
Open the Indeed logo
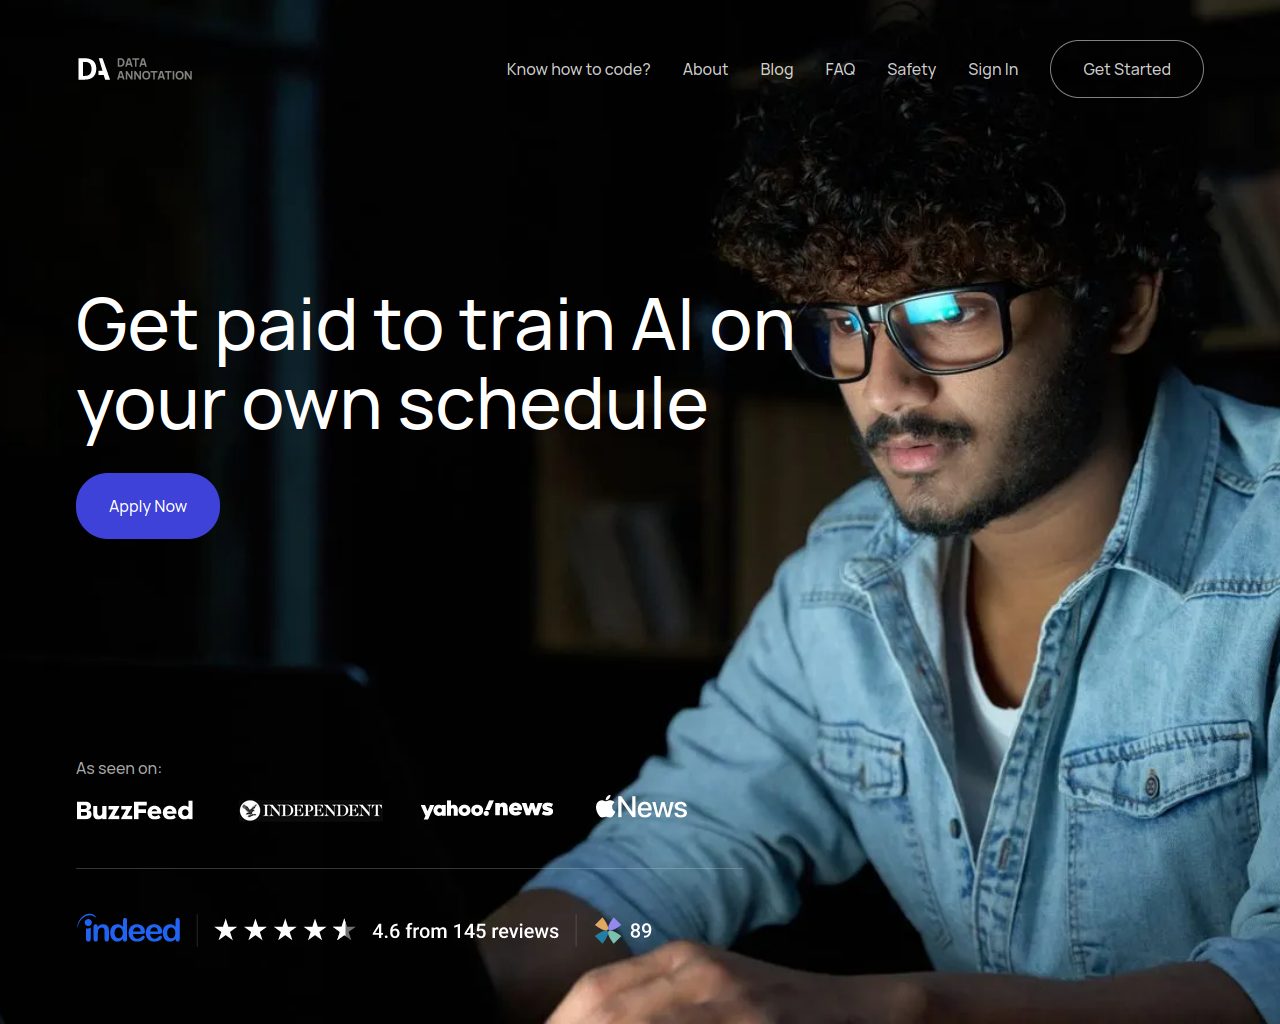pos(129,929)
